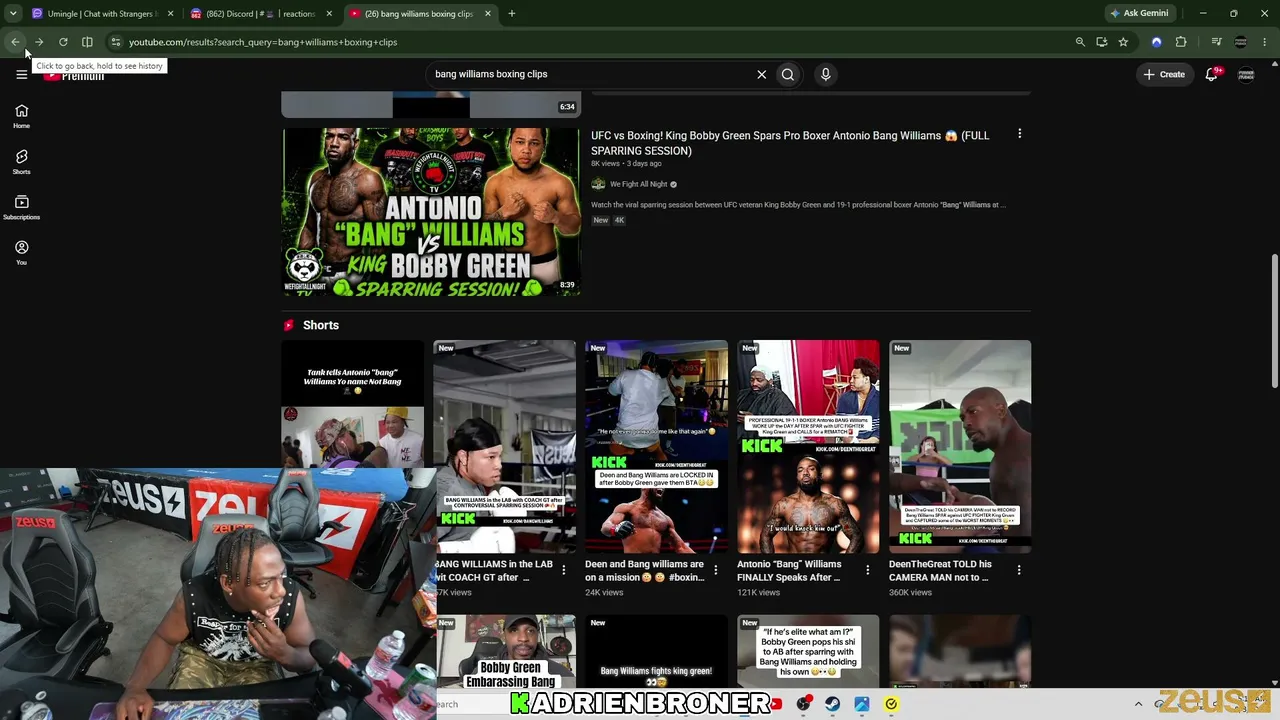Open Steam from the taskbar
1280x720 pixels.
point(832,704)
